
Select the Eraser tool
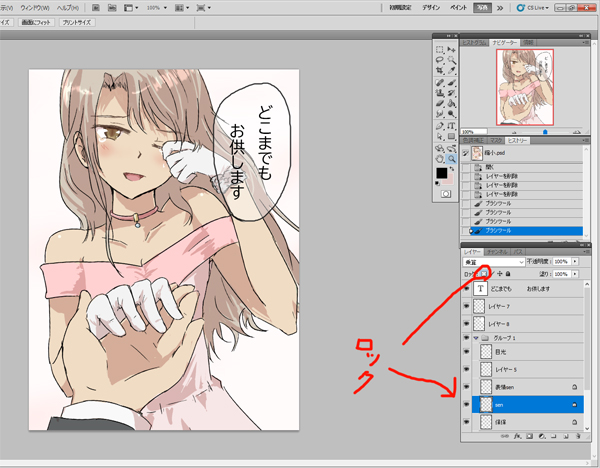(x=440, y=103)
